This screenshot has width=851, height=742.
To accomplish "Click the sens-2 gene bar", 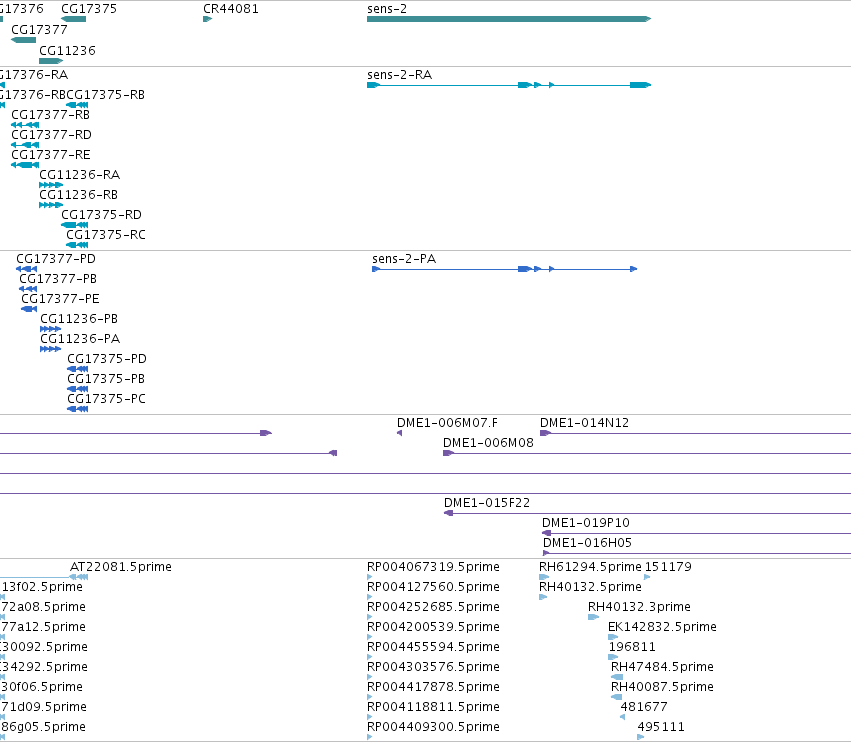I will [509, 19].
